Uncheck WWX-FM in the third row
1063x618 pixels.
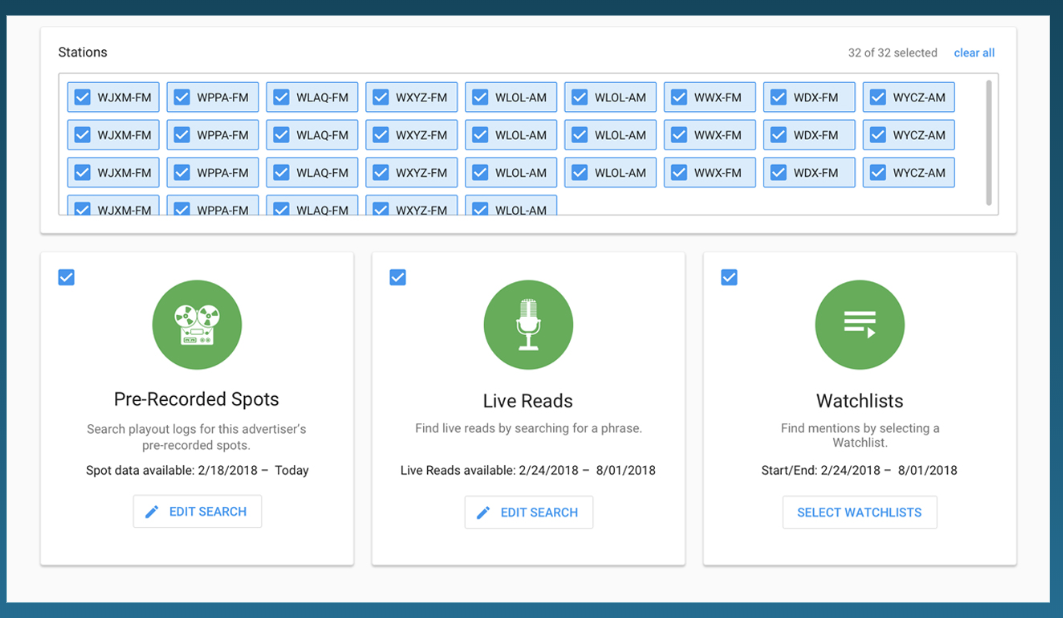tap(679, 172)
